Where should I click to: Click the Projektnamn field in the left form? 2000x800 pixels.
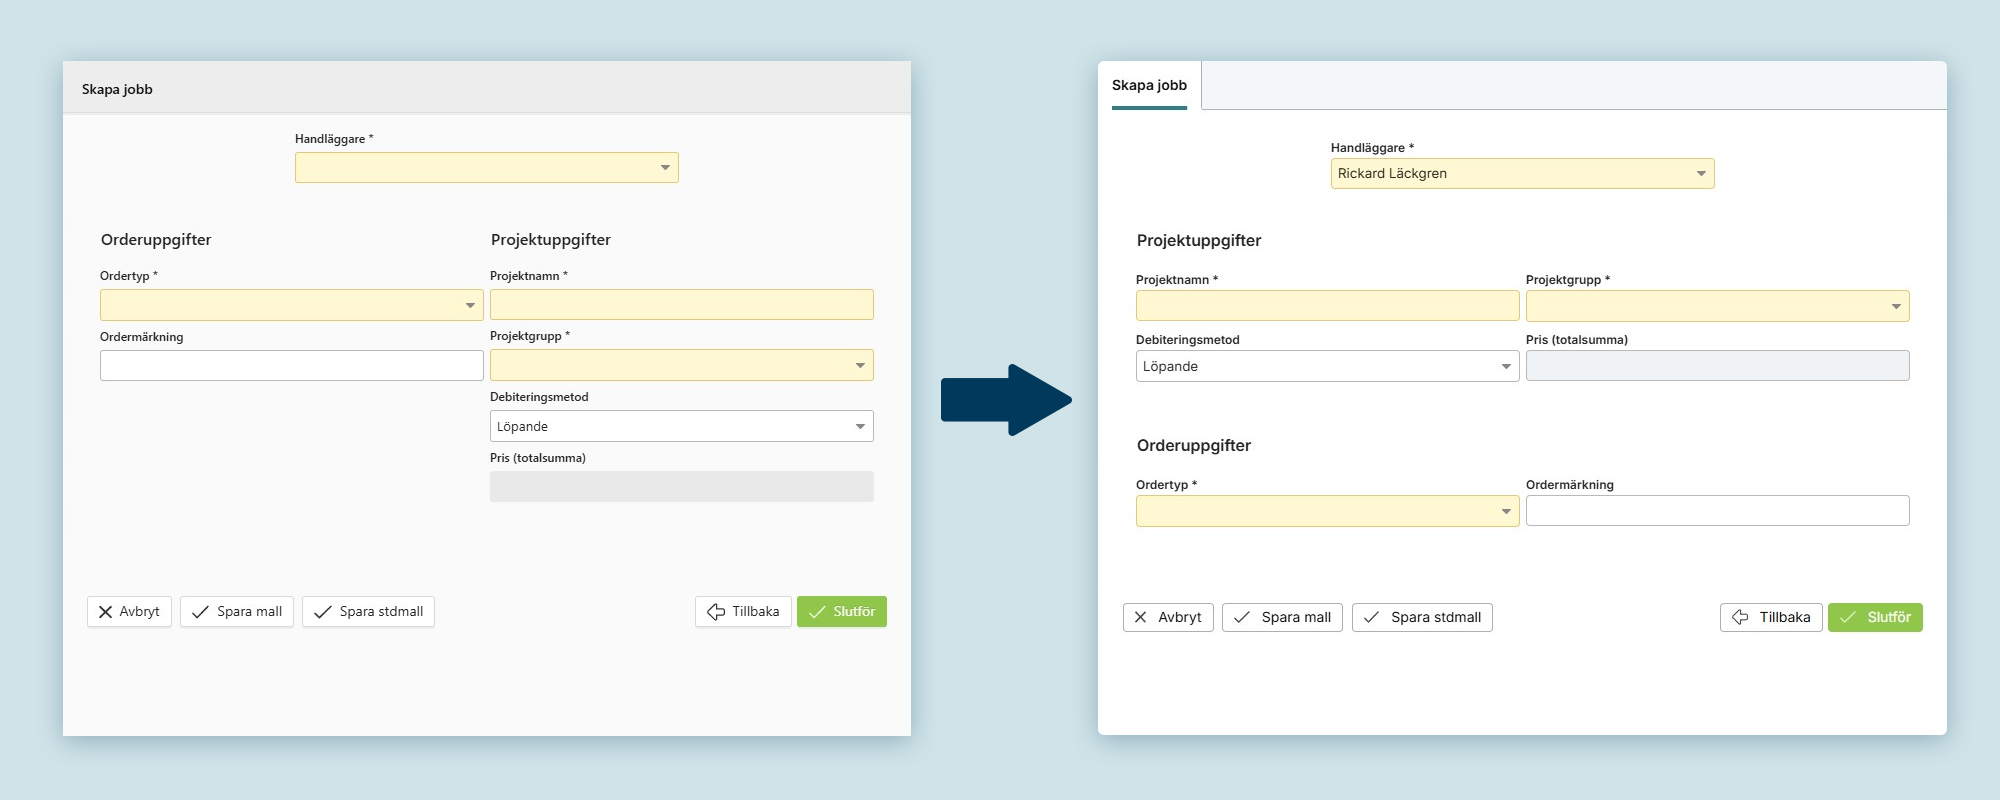pyautogui.click(x=681, y=305)
